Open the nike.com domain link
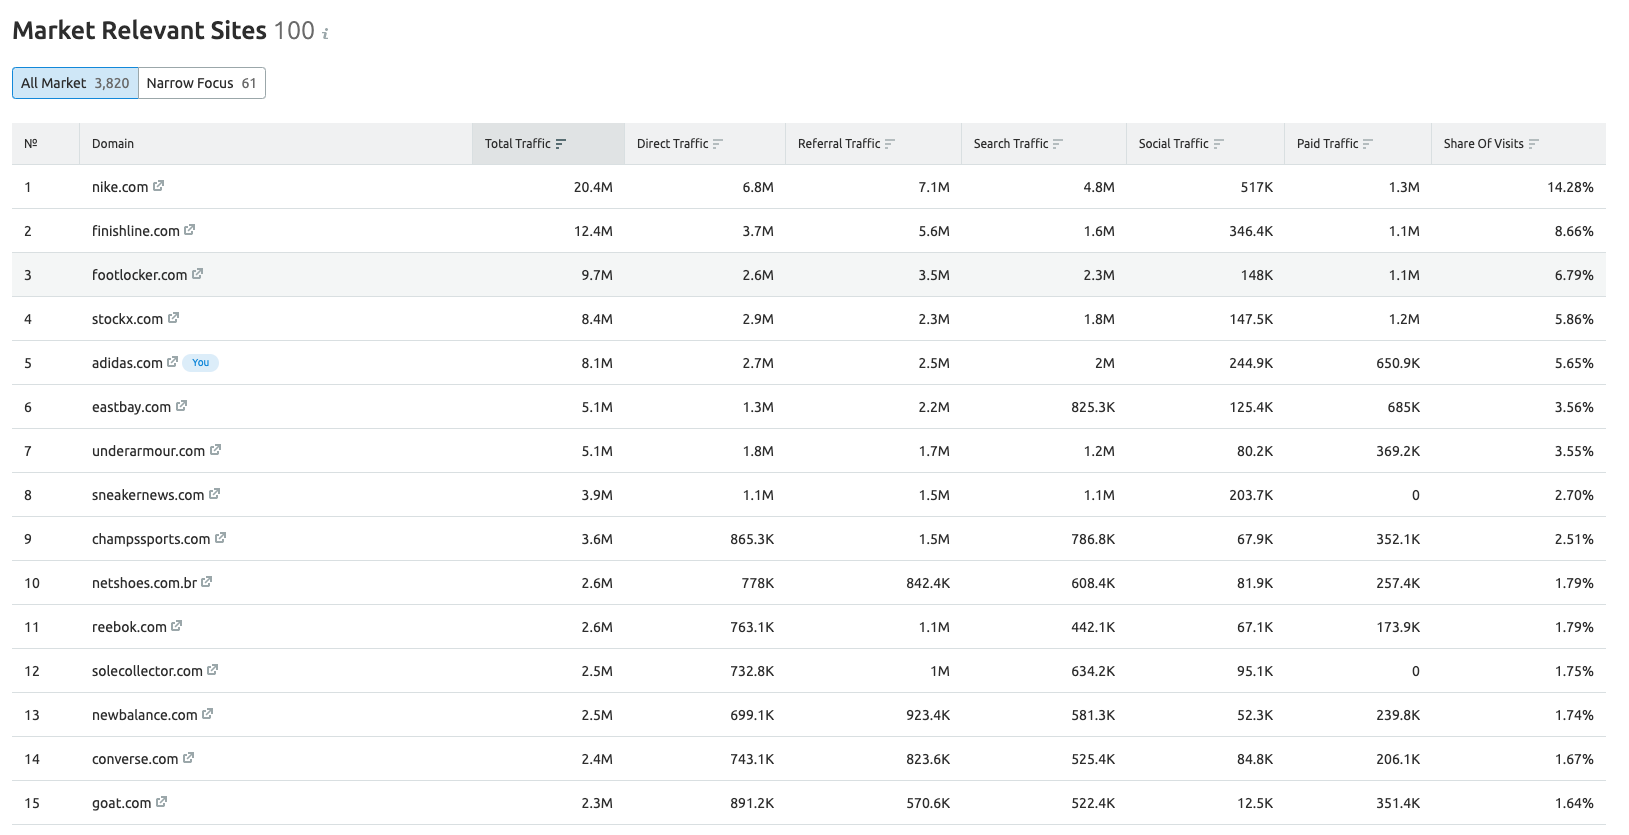The height and width of the screenshot is (835, 1629). [120, 187]
